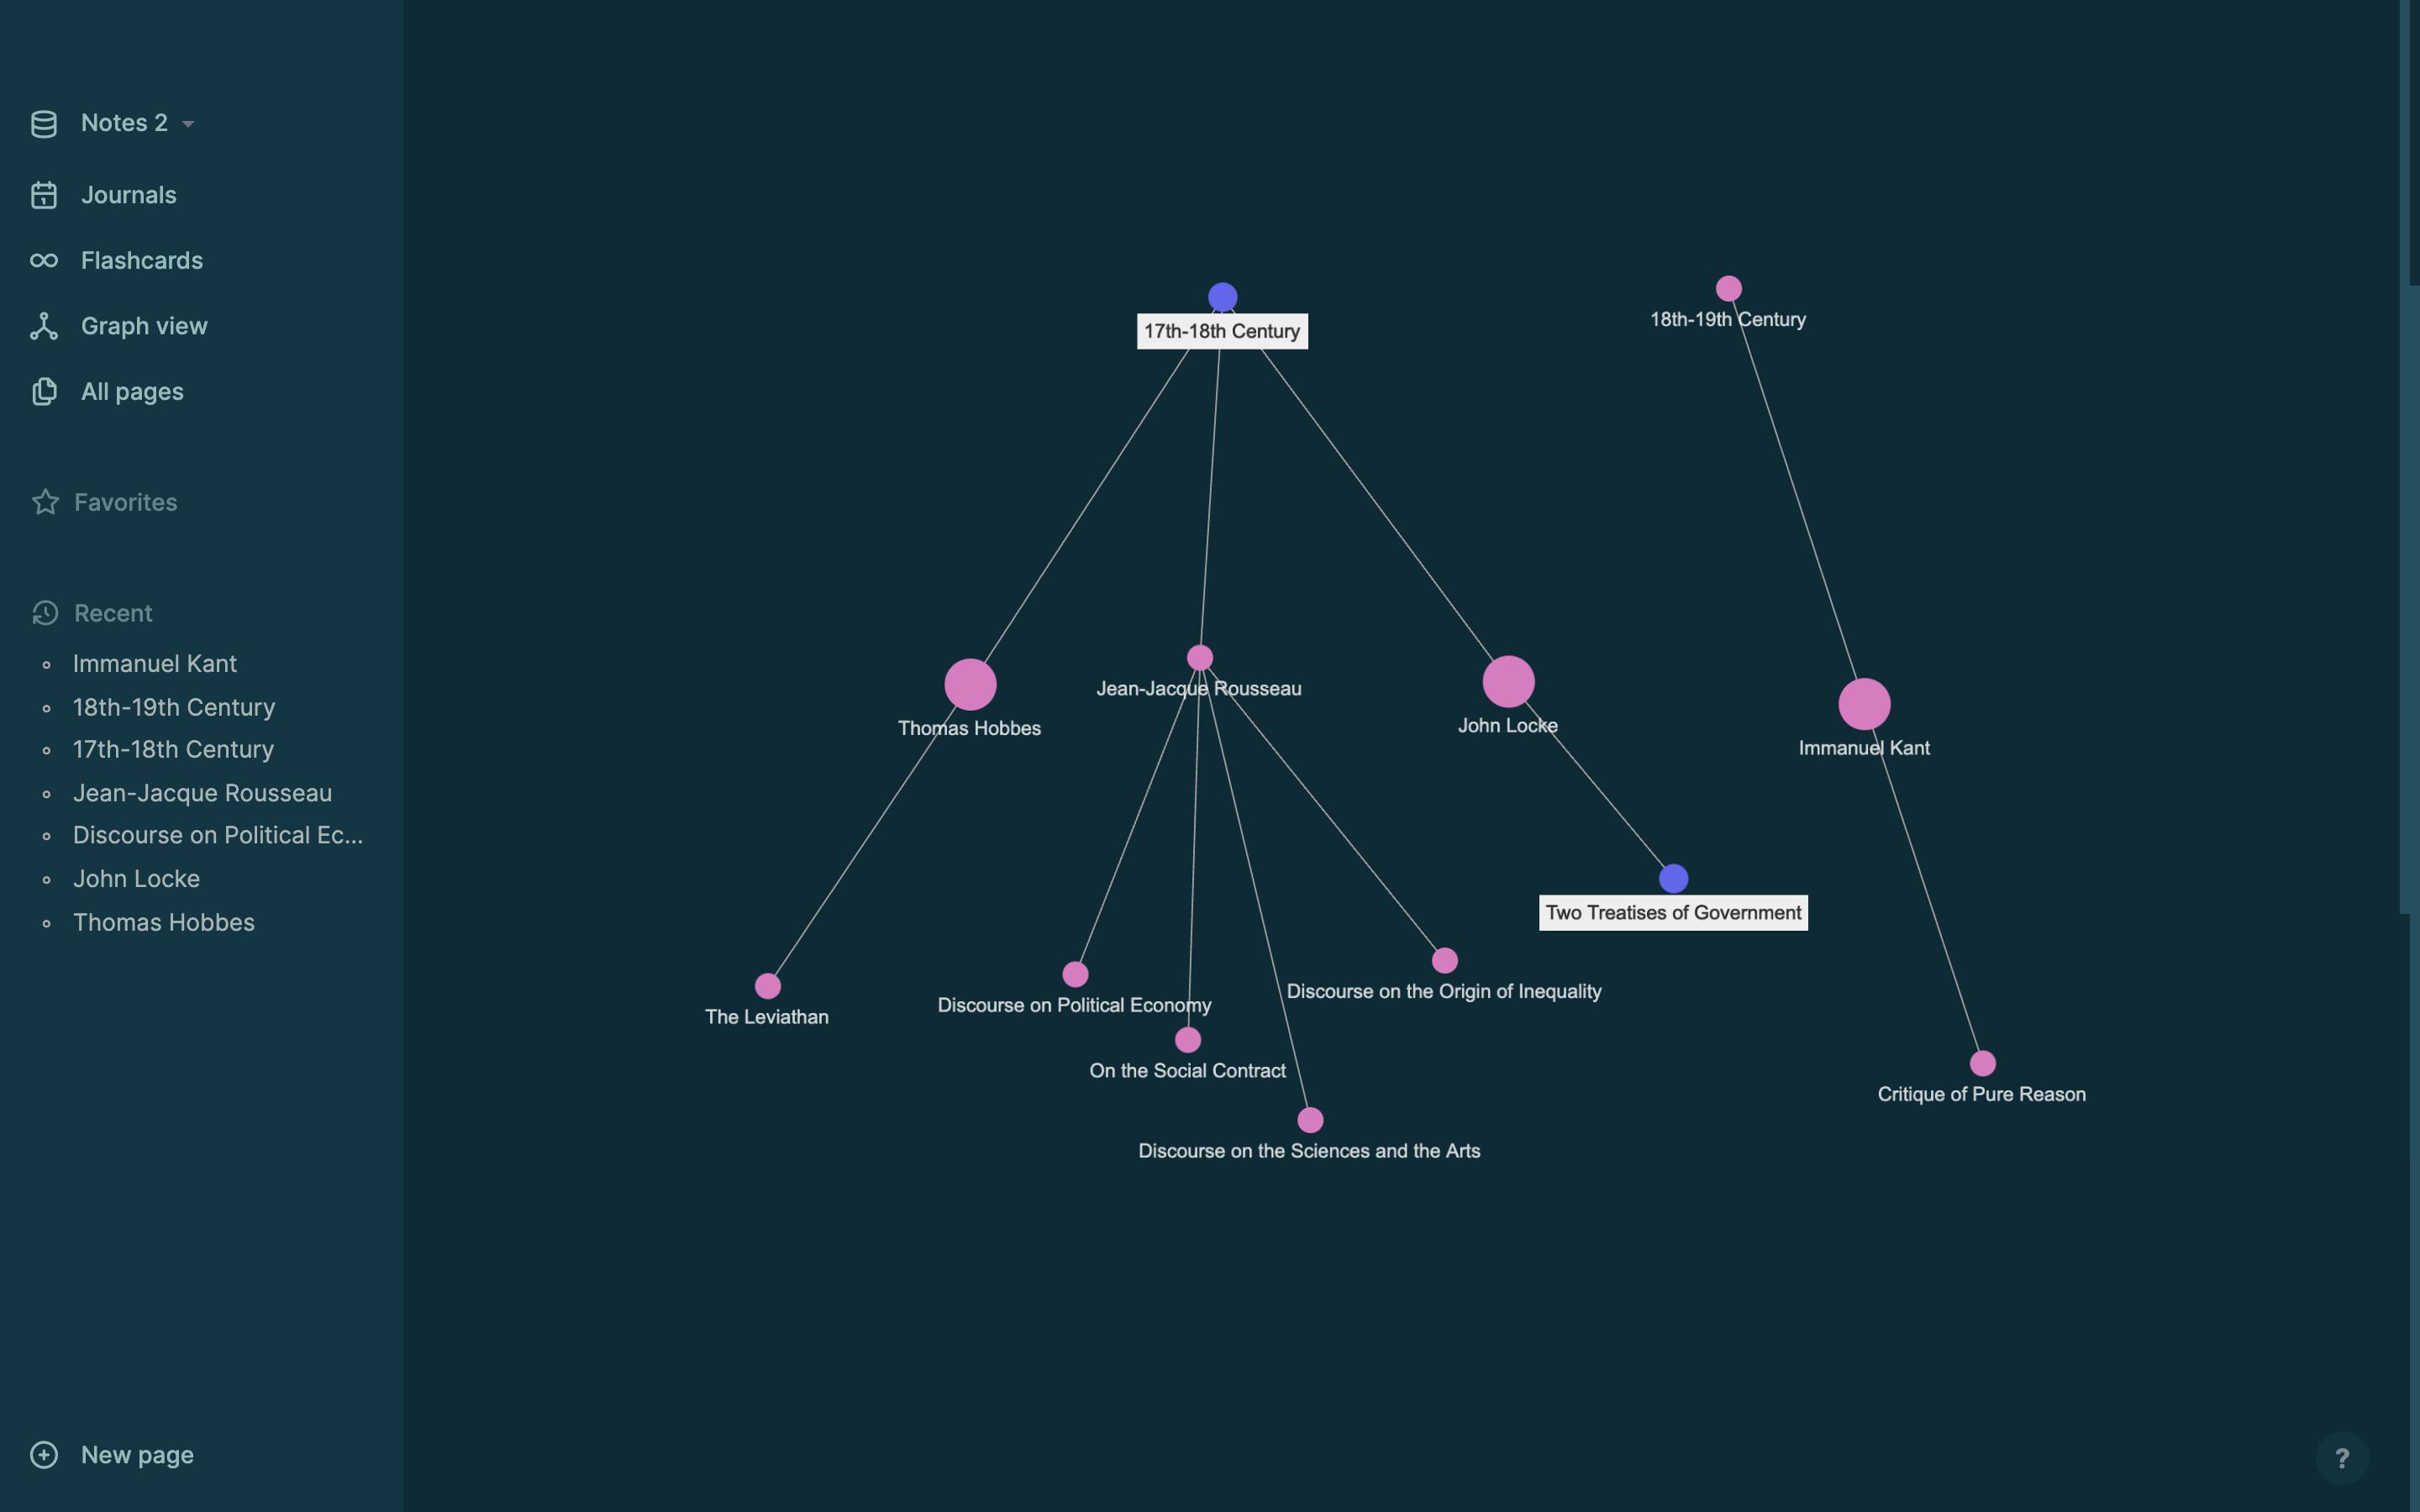Screen dimensions: 2420x1512
Task: Create a New page
Action: click(x=137, y=1455)
